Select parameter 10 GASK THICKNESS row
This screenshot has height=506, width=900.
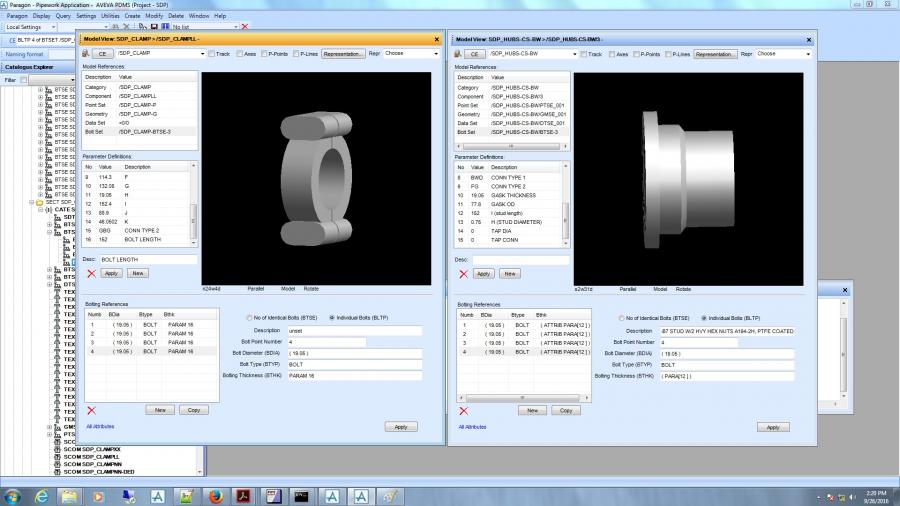pos(508,195)
